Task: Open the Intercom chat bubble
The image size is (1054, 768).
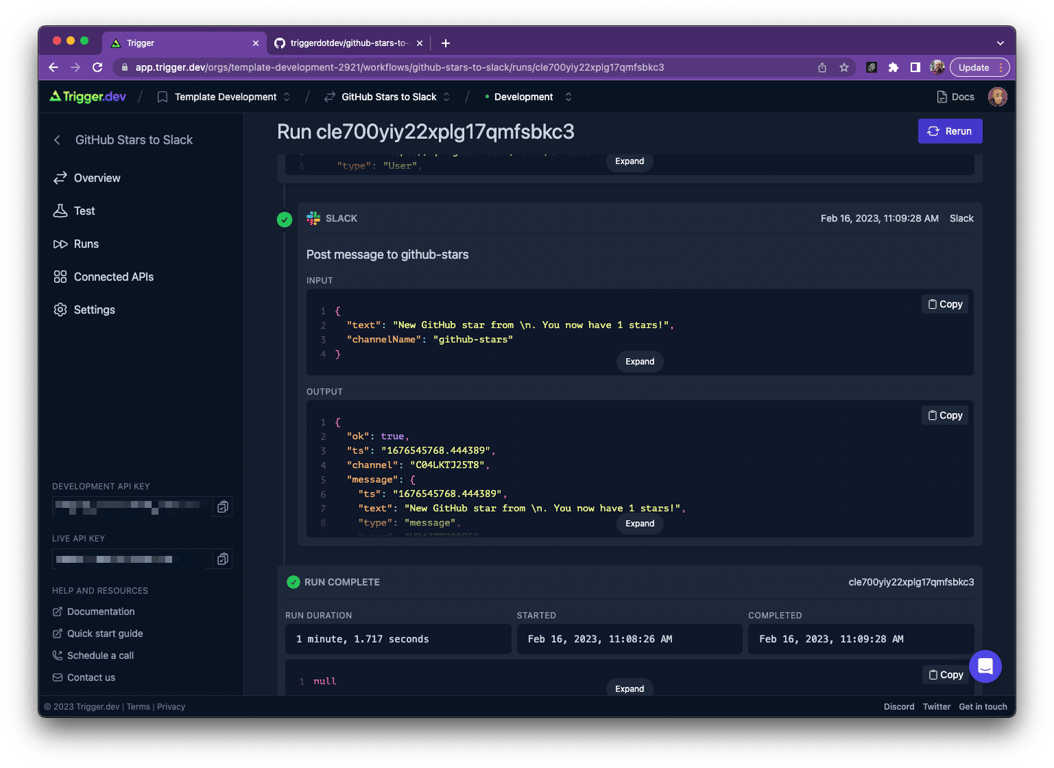Action: pos(985,666)
